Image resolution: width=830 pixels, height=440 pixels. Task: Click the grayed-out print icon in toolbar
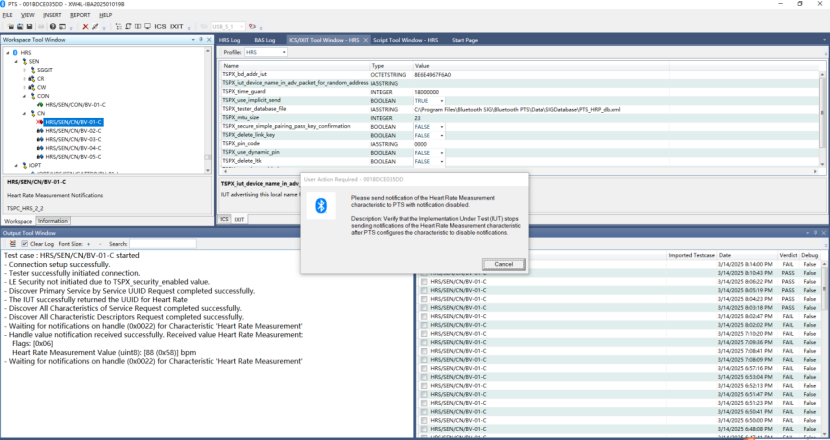41,26
